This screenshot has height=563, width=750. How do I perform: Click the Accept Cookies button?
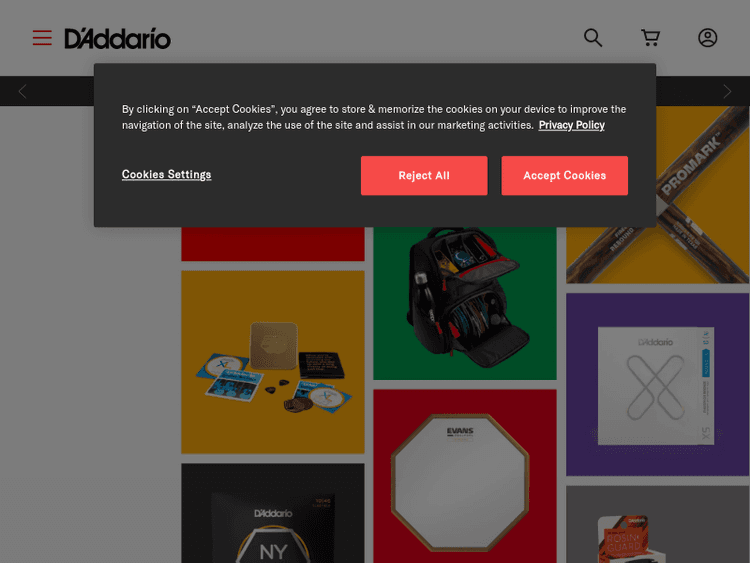[x=564, y=176]
